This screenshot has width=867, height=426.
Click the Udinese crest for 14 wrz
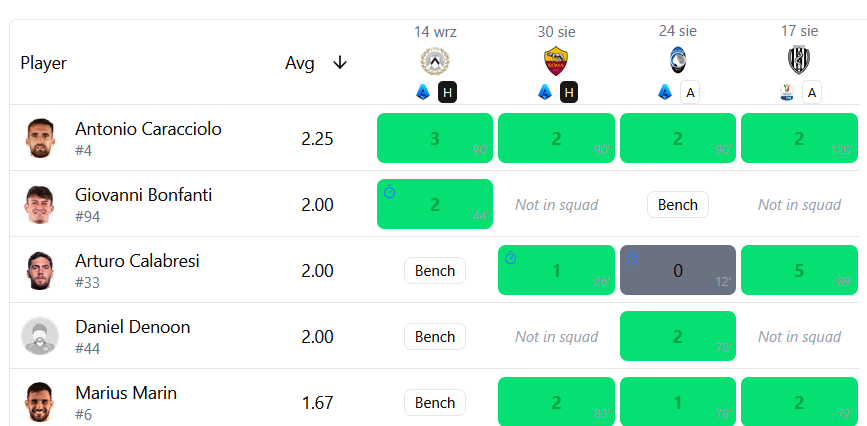(435, 61)
